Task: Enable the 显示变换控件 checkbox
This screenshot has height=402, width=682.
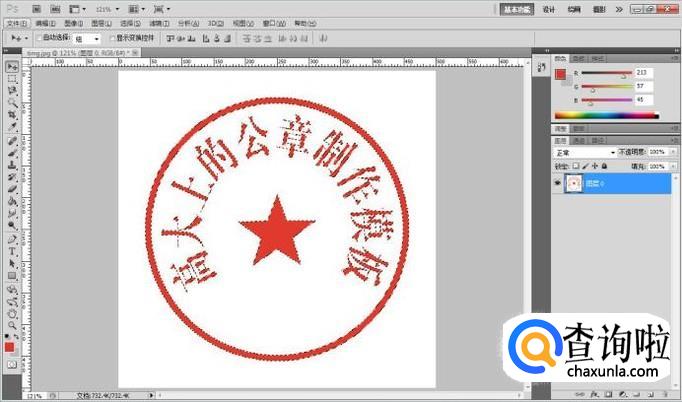Action: click(x=111, y=38)
